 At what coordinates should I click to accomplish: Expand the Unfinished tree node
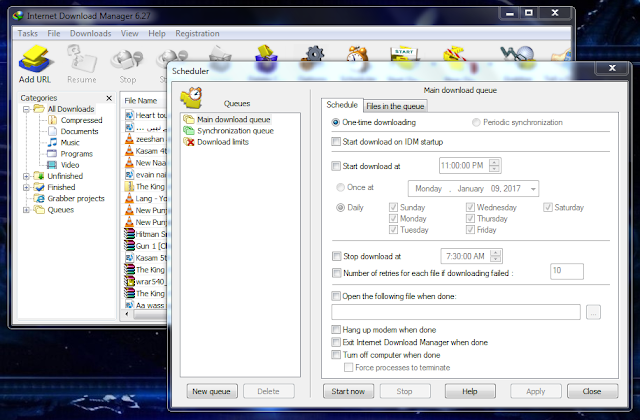point(27,176)
